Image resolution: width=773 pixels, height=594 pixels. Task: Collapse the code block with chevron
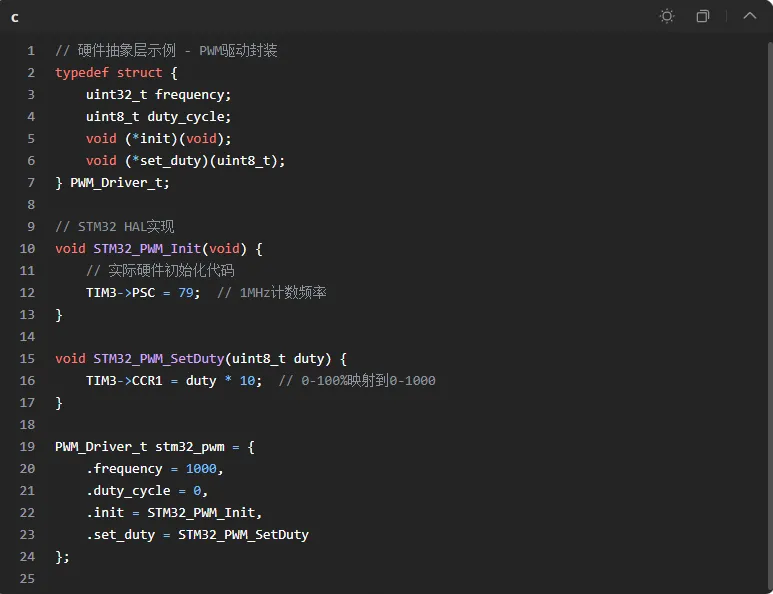749,16
